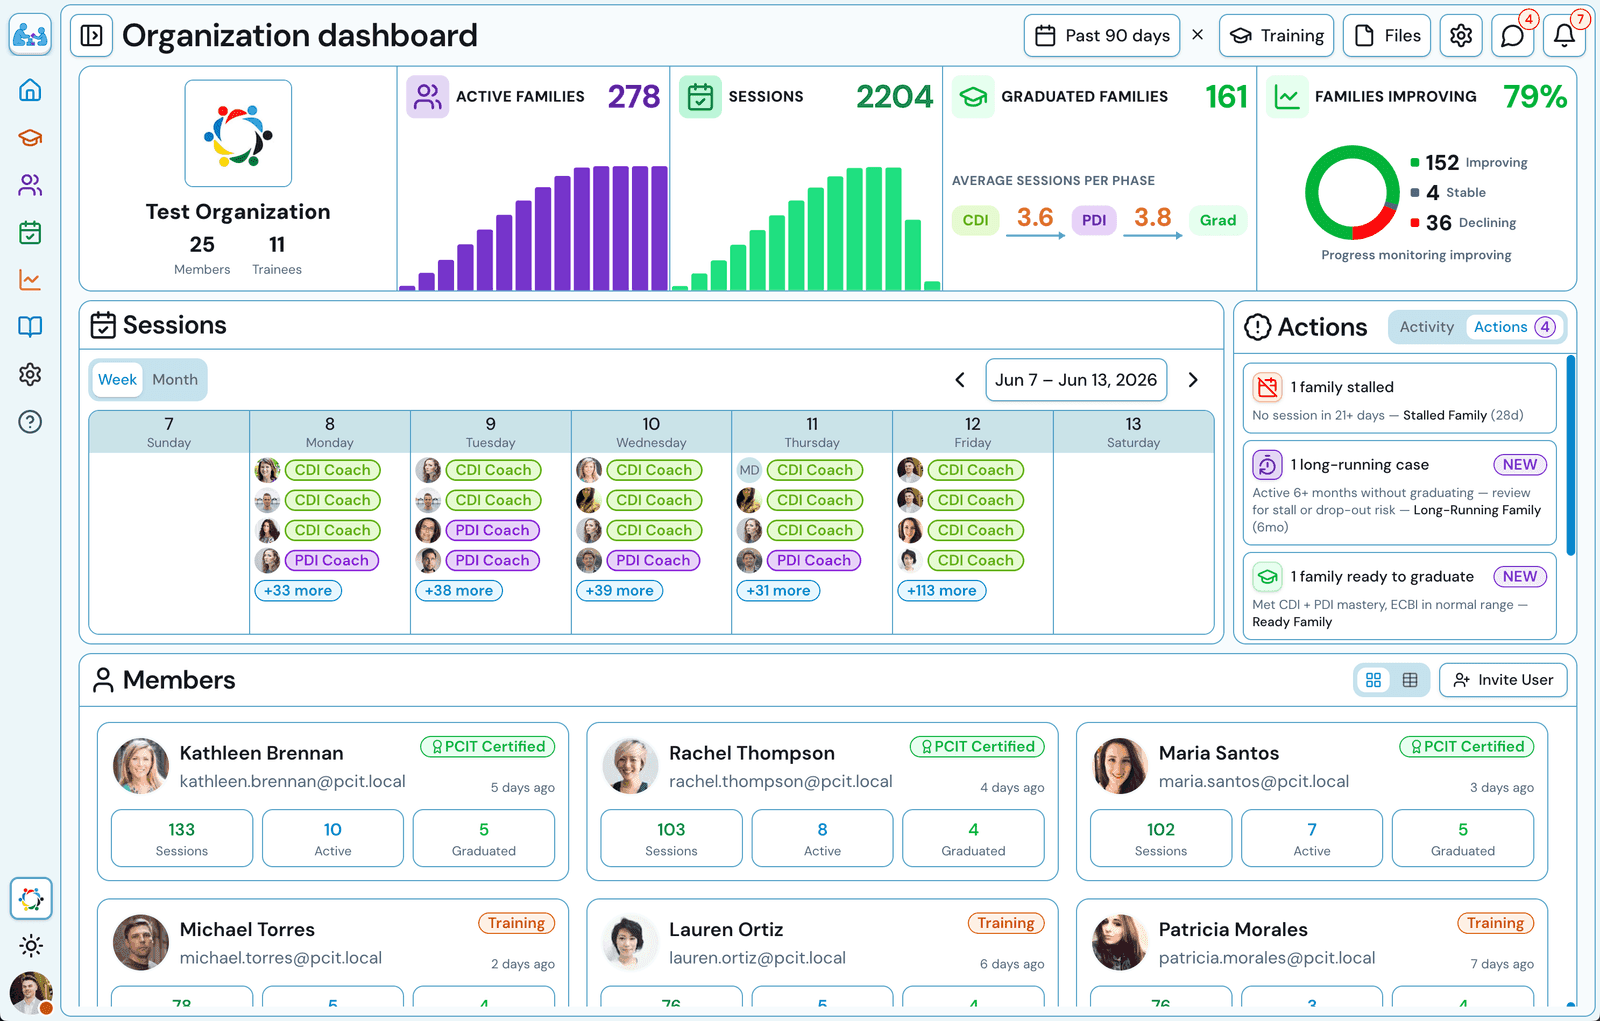
Task: Open the book library icon in sidebar
Action: click(30, 327)
